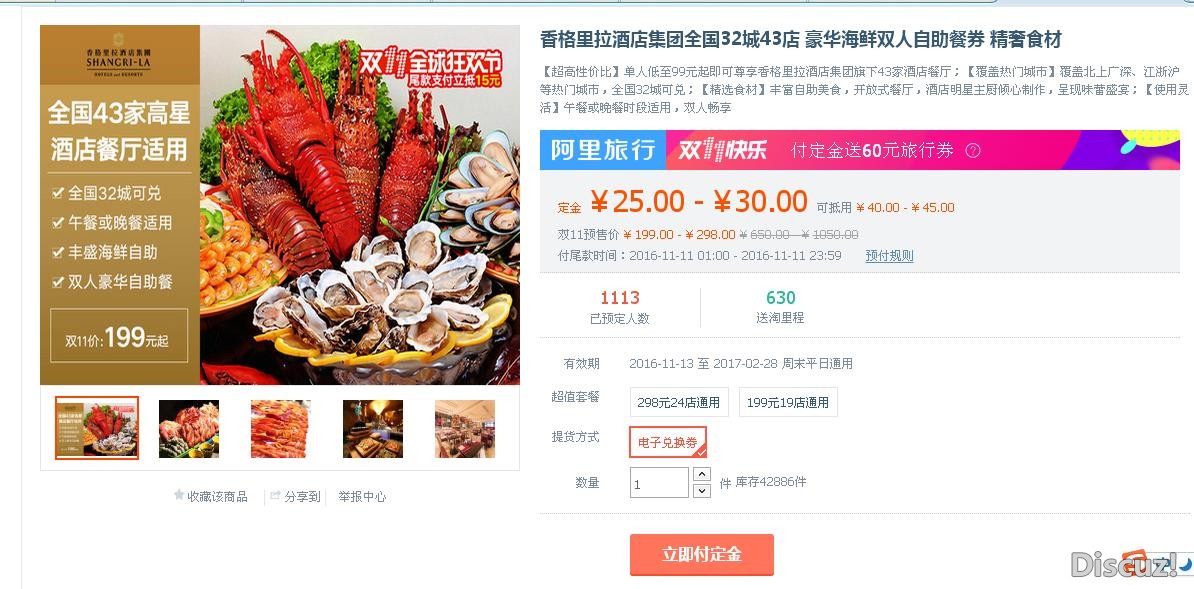
Task: Select the 298元24店通用 package option
Action: click(x=679, y=402)
